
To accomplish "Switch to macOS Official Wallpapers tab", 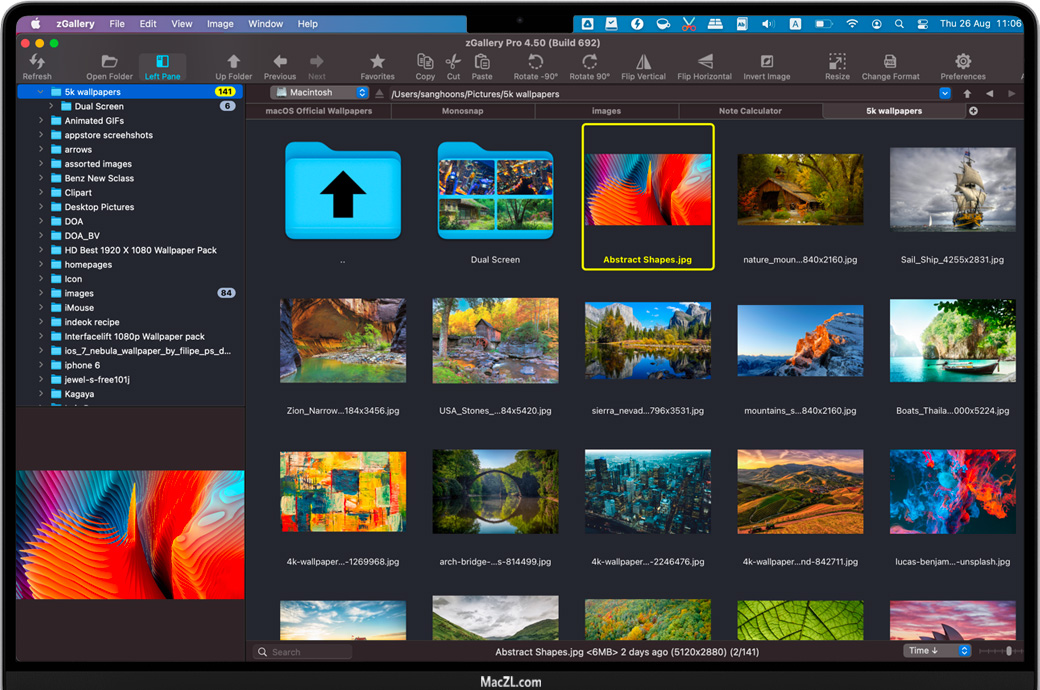I will pos(318,111).
